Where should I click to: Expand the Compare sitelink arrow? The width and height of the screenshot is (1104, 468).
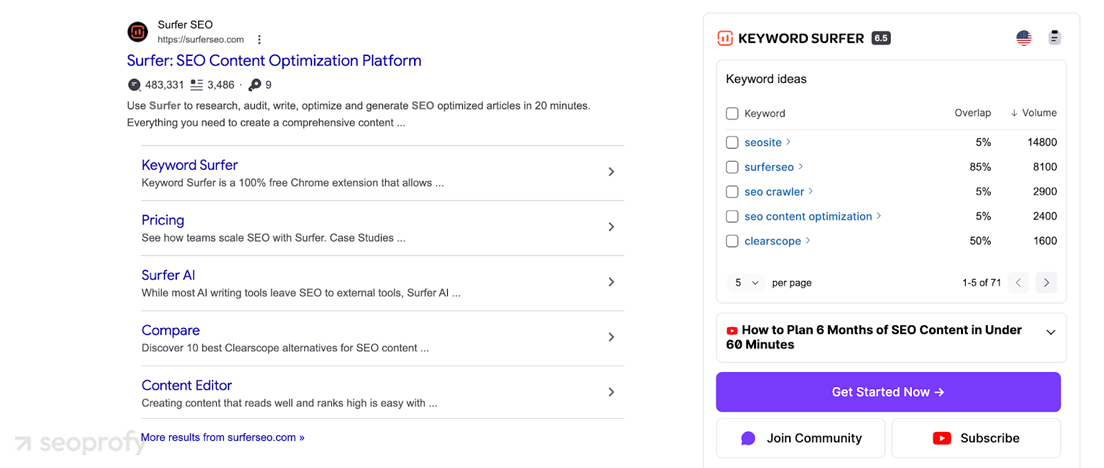point(611,337)
